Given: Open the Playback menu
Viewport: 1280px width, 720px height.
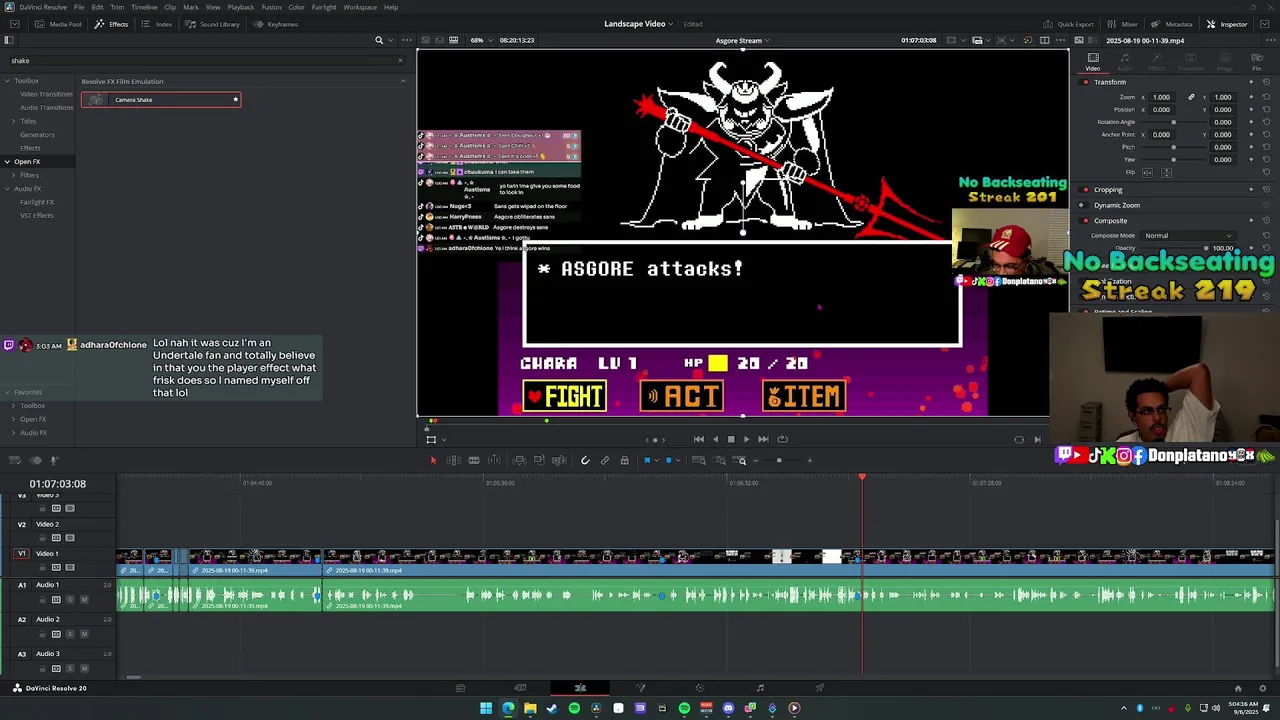Looking at the screenshot, I should (x=241, y=7).
